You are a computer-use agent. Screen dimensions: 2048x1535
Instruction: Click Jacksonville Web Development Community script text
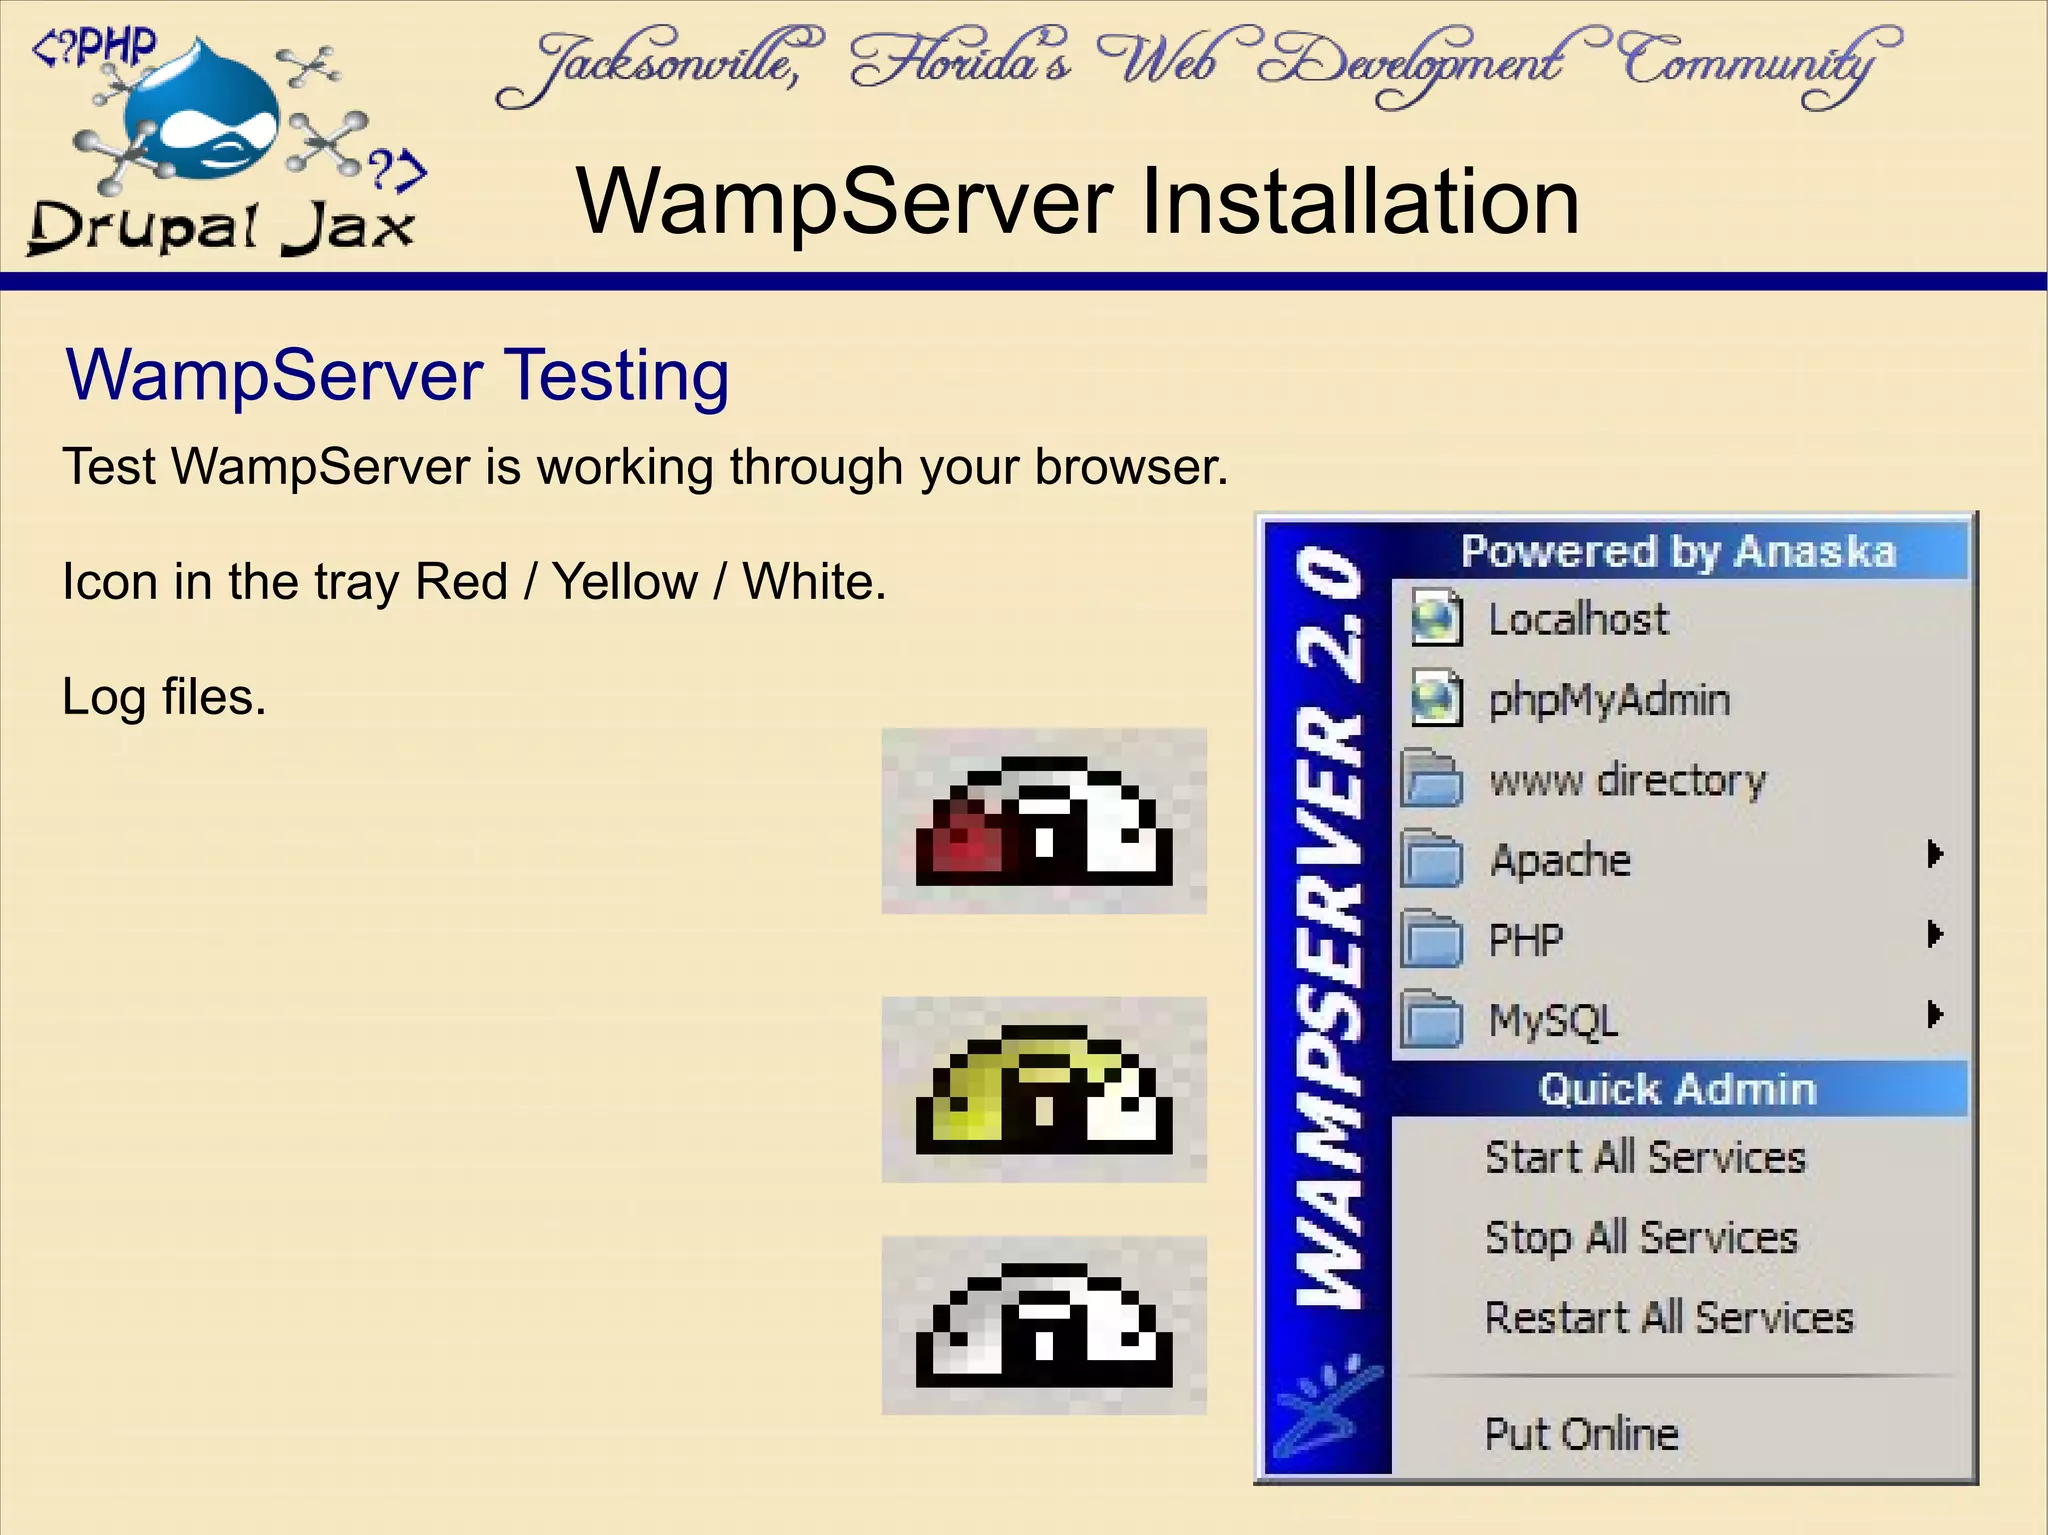pos(1198,66)
